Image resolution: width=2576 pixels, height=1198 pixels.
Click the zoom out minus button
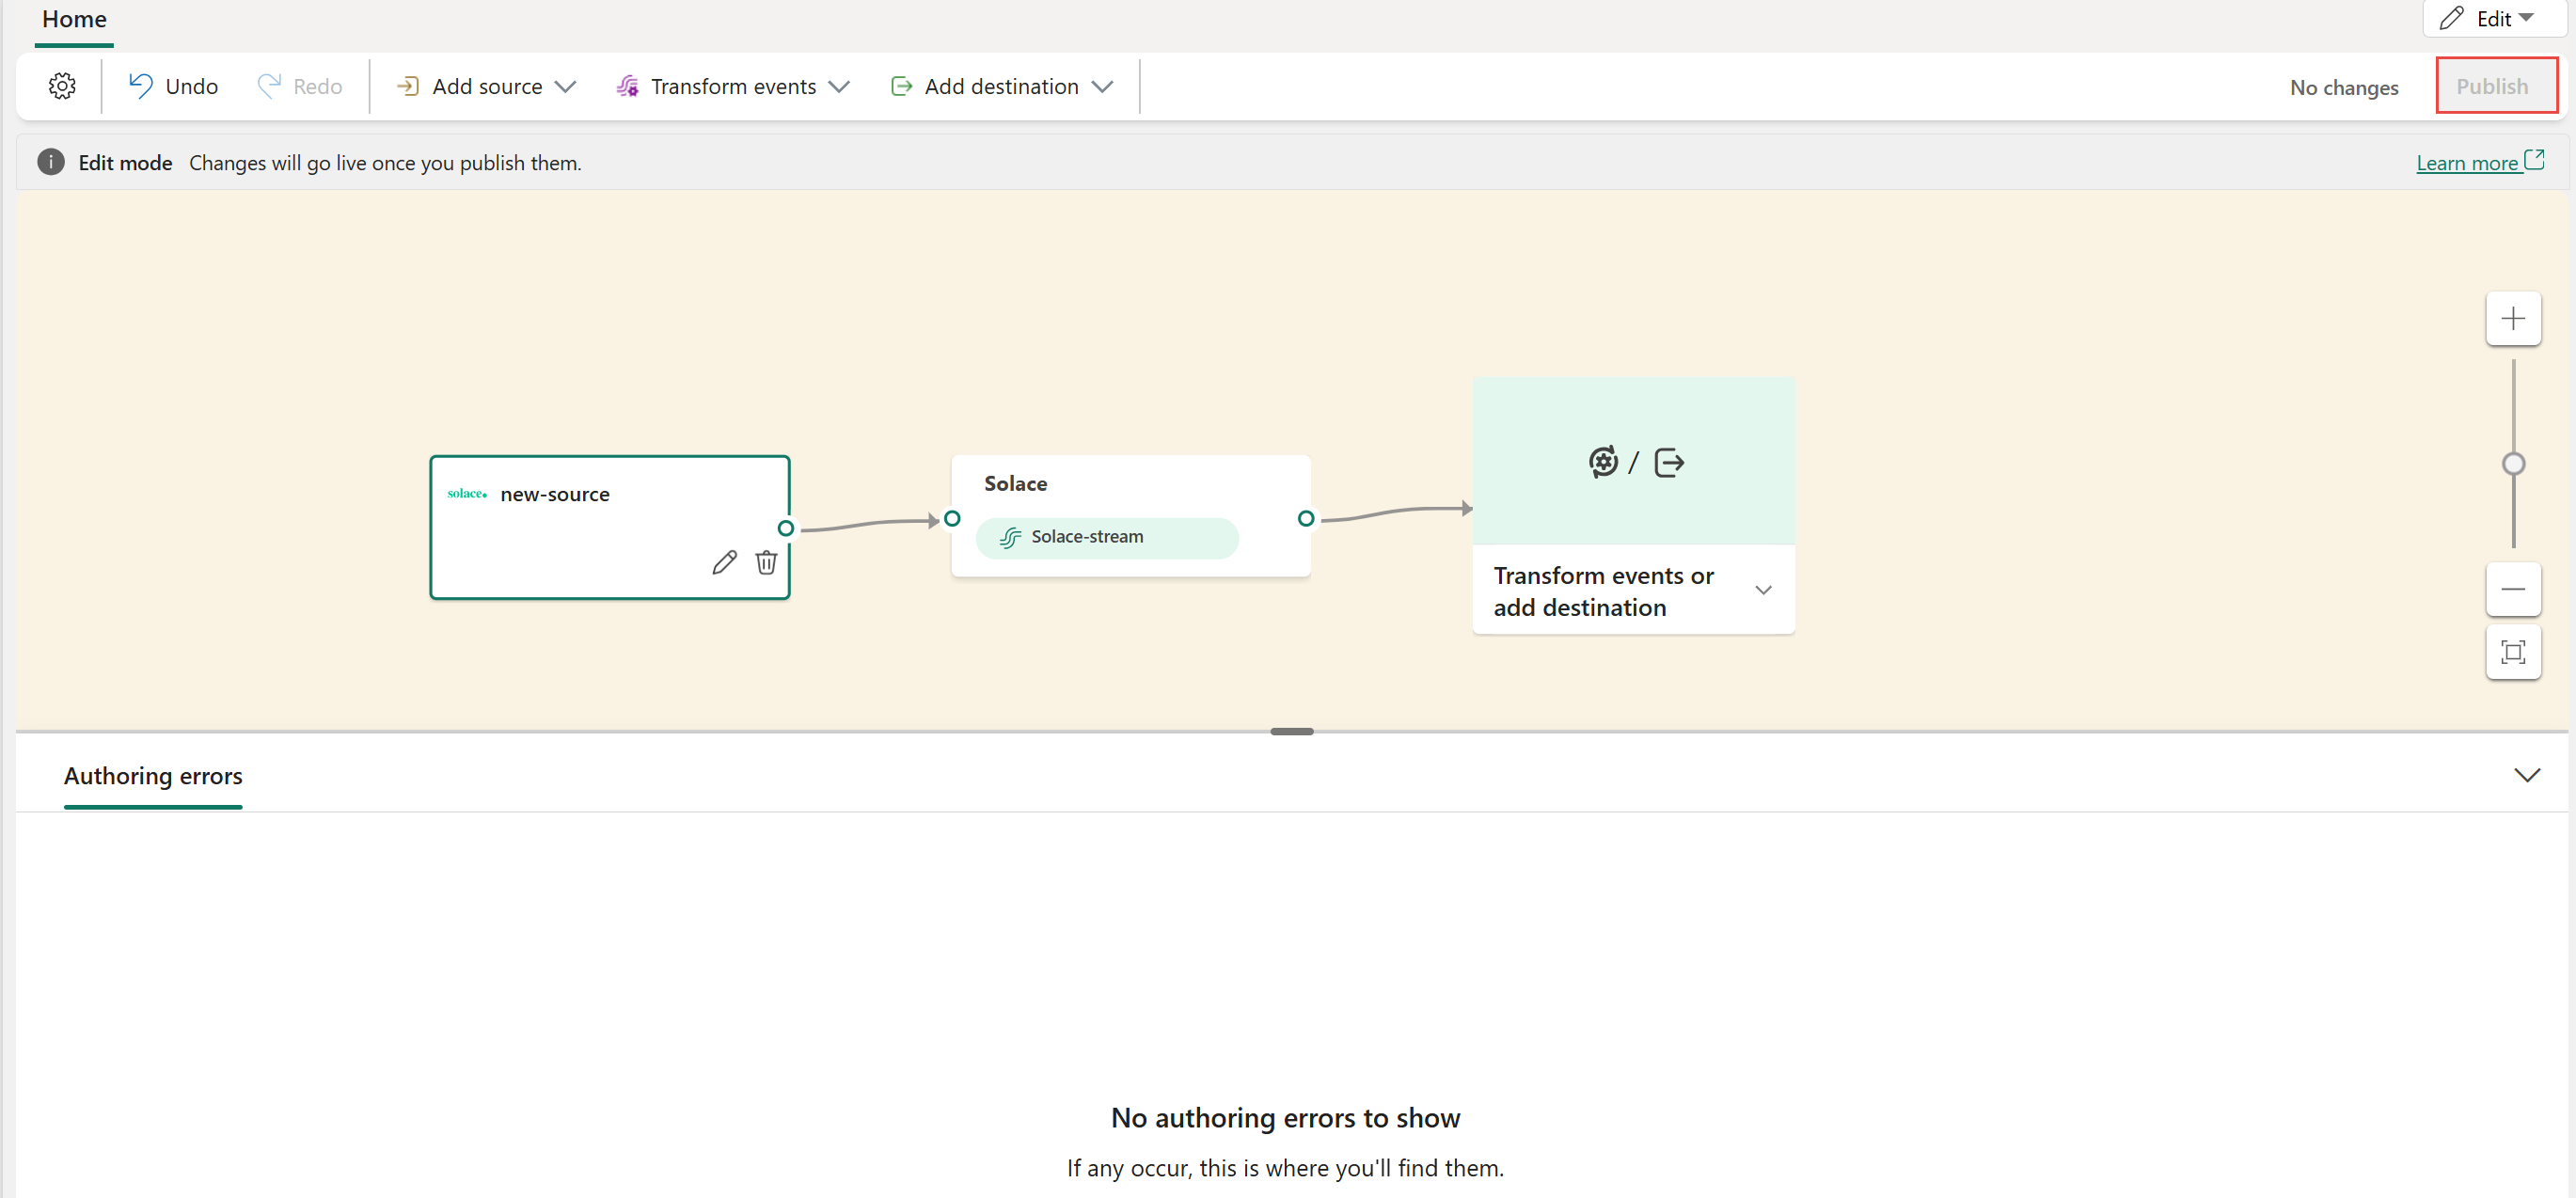click(x=2512, y=589)
